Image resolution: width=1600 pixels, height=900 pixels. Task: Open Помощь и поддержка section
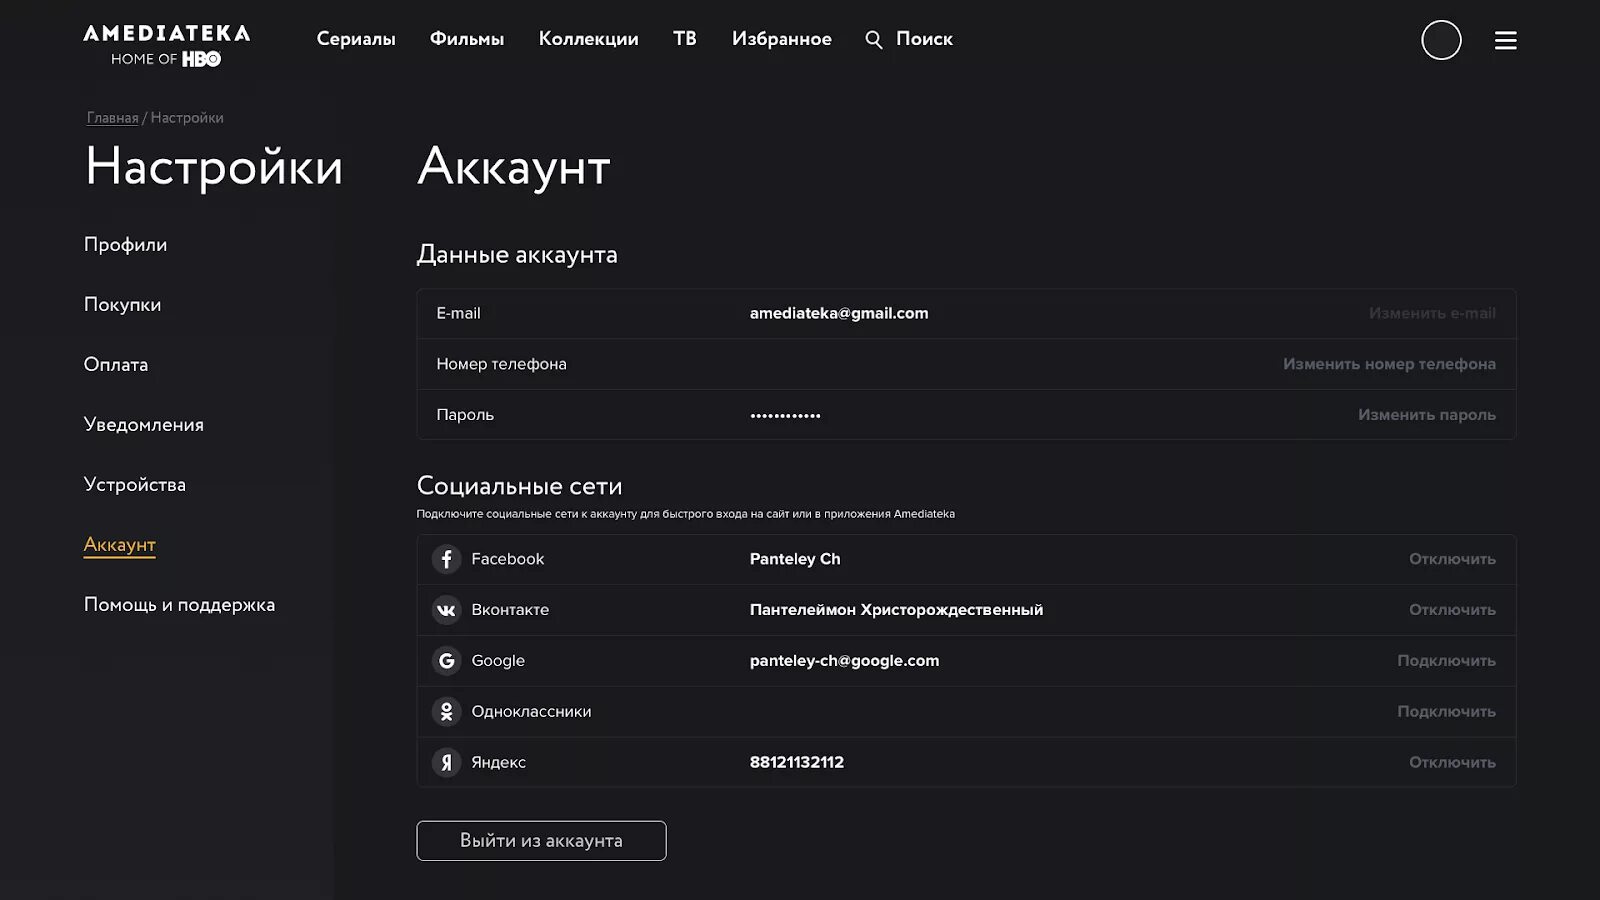pos(179,604)
